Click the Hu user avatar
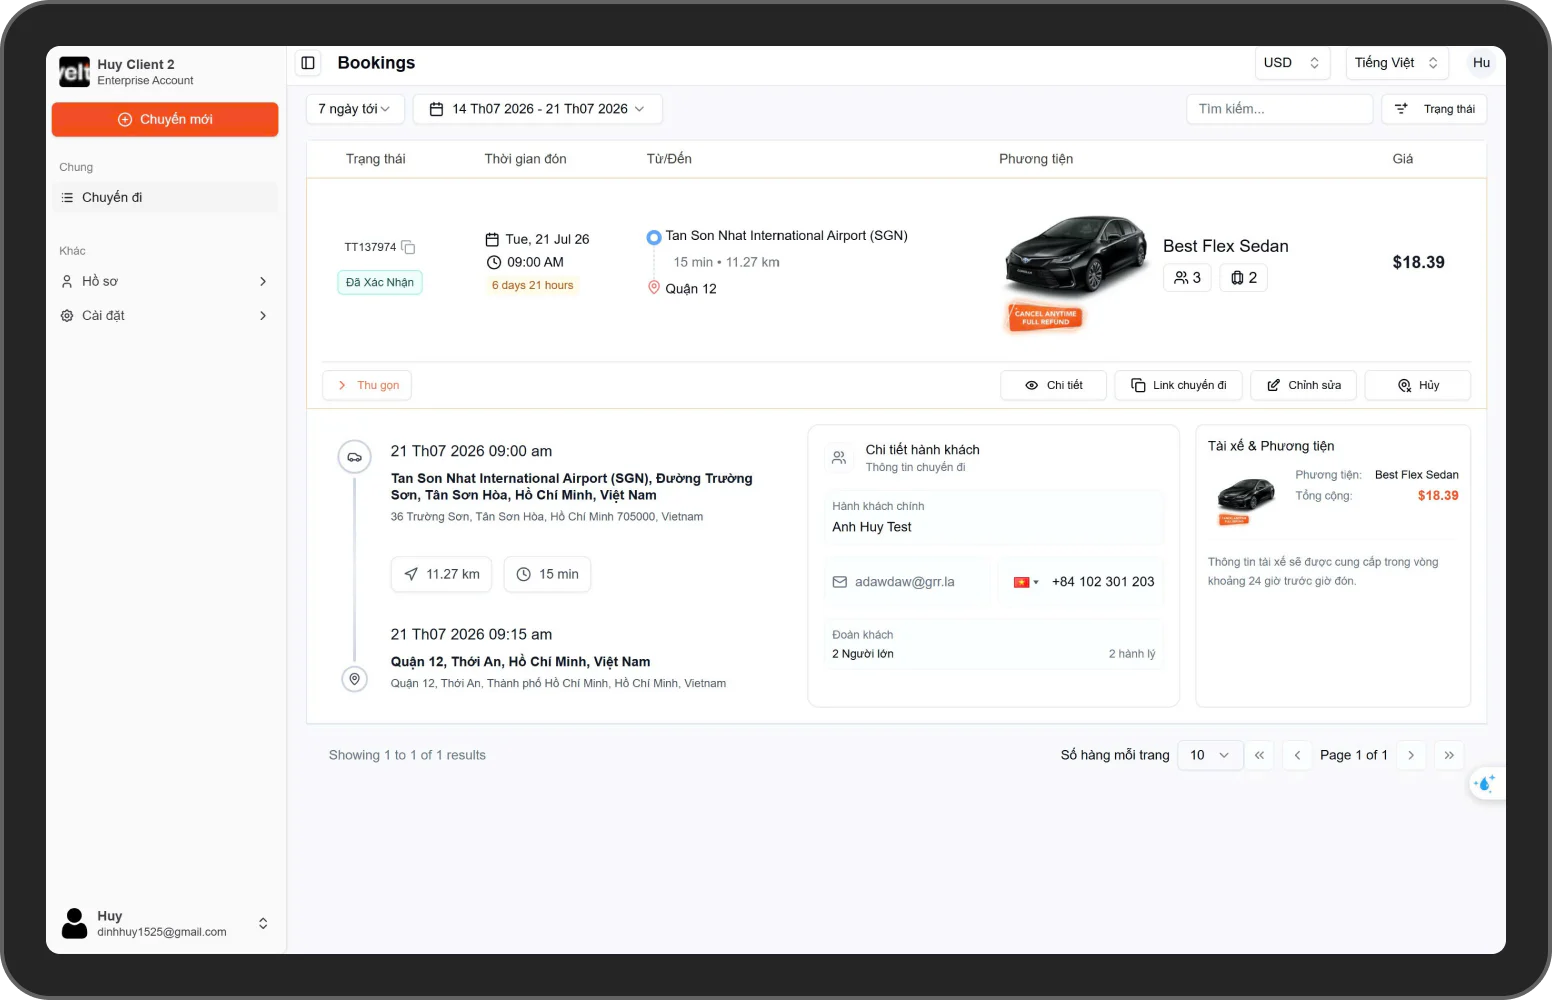The image size is (1552, 1000). click(x=1481, y=63)
